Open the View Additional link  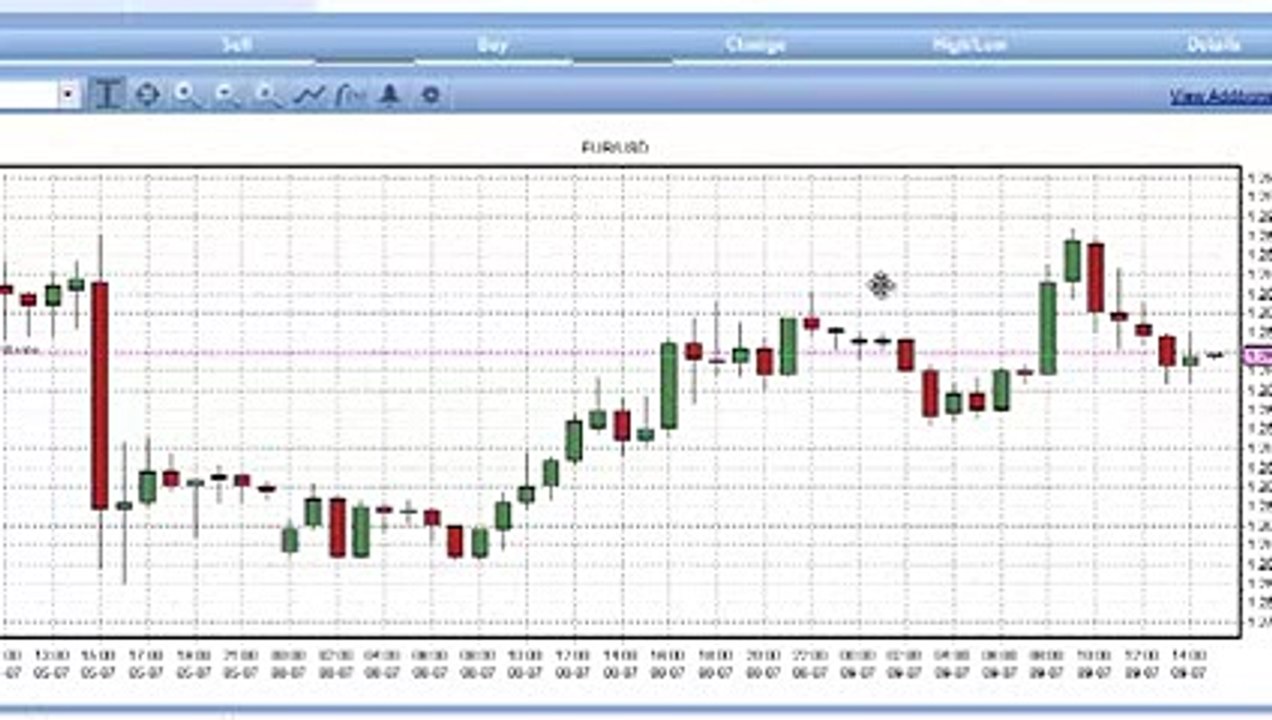[1221, 96]
